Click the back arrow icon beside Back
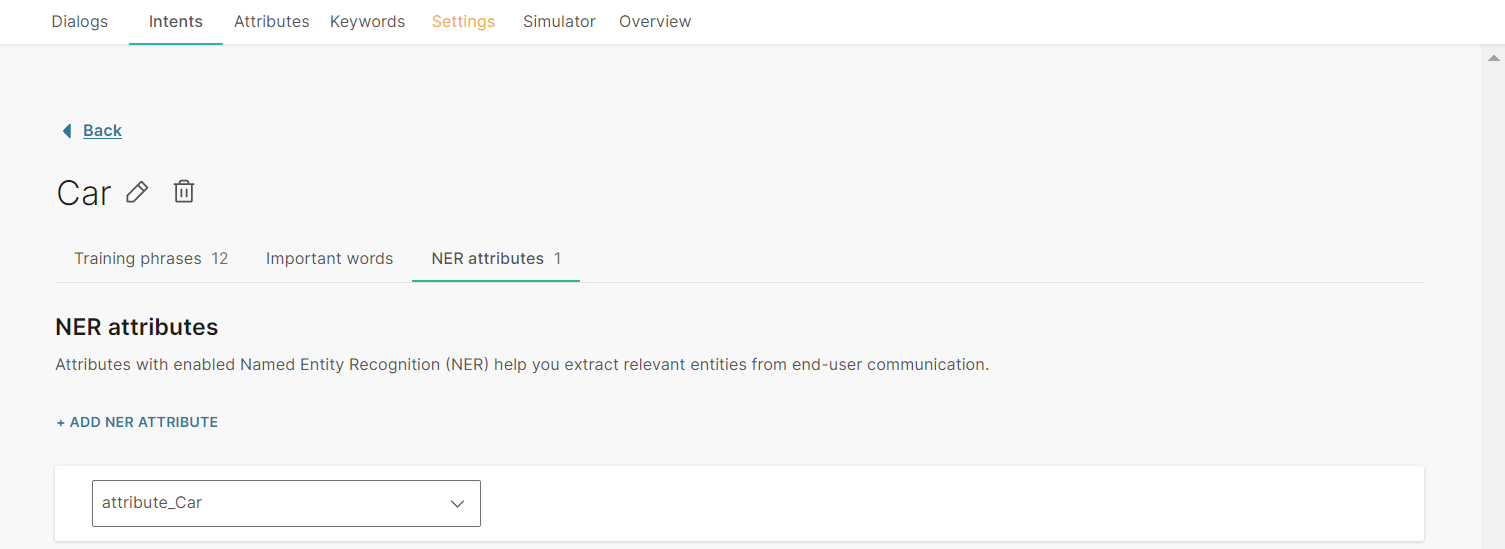The width and height of the screenshot is (1505, 549). coord(67,131)
